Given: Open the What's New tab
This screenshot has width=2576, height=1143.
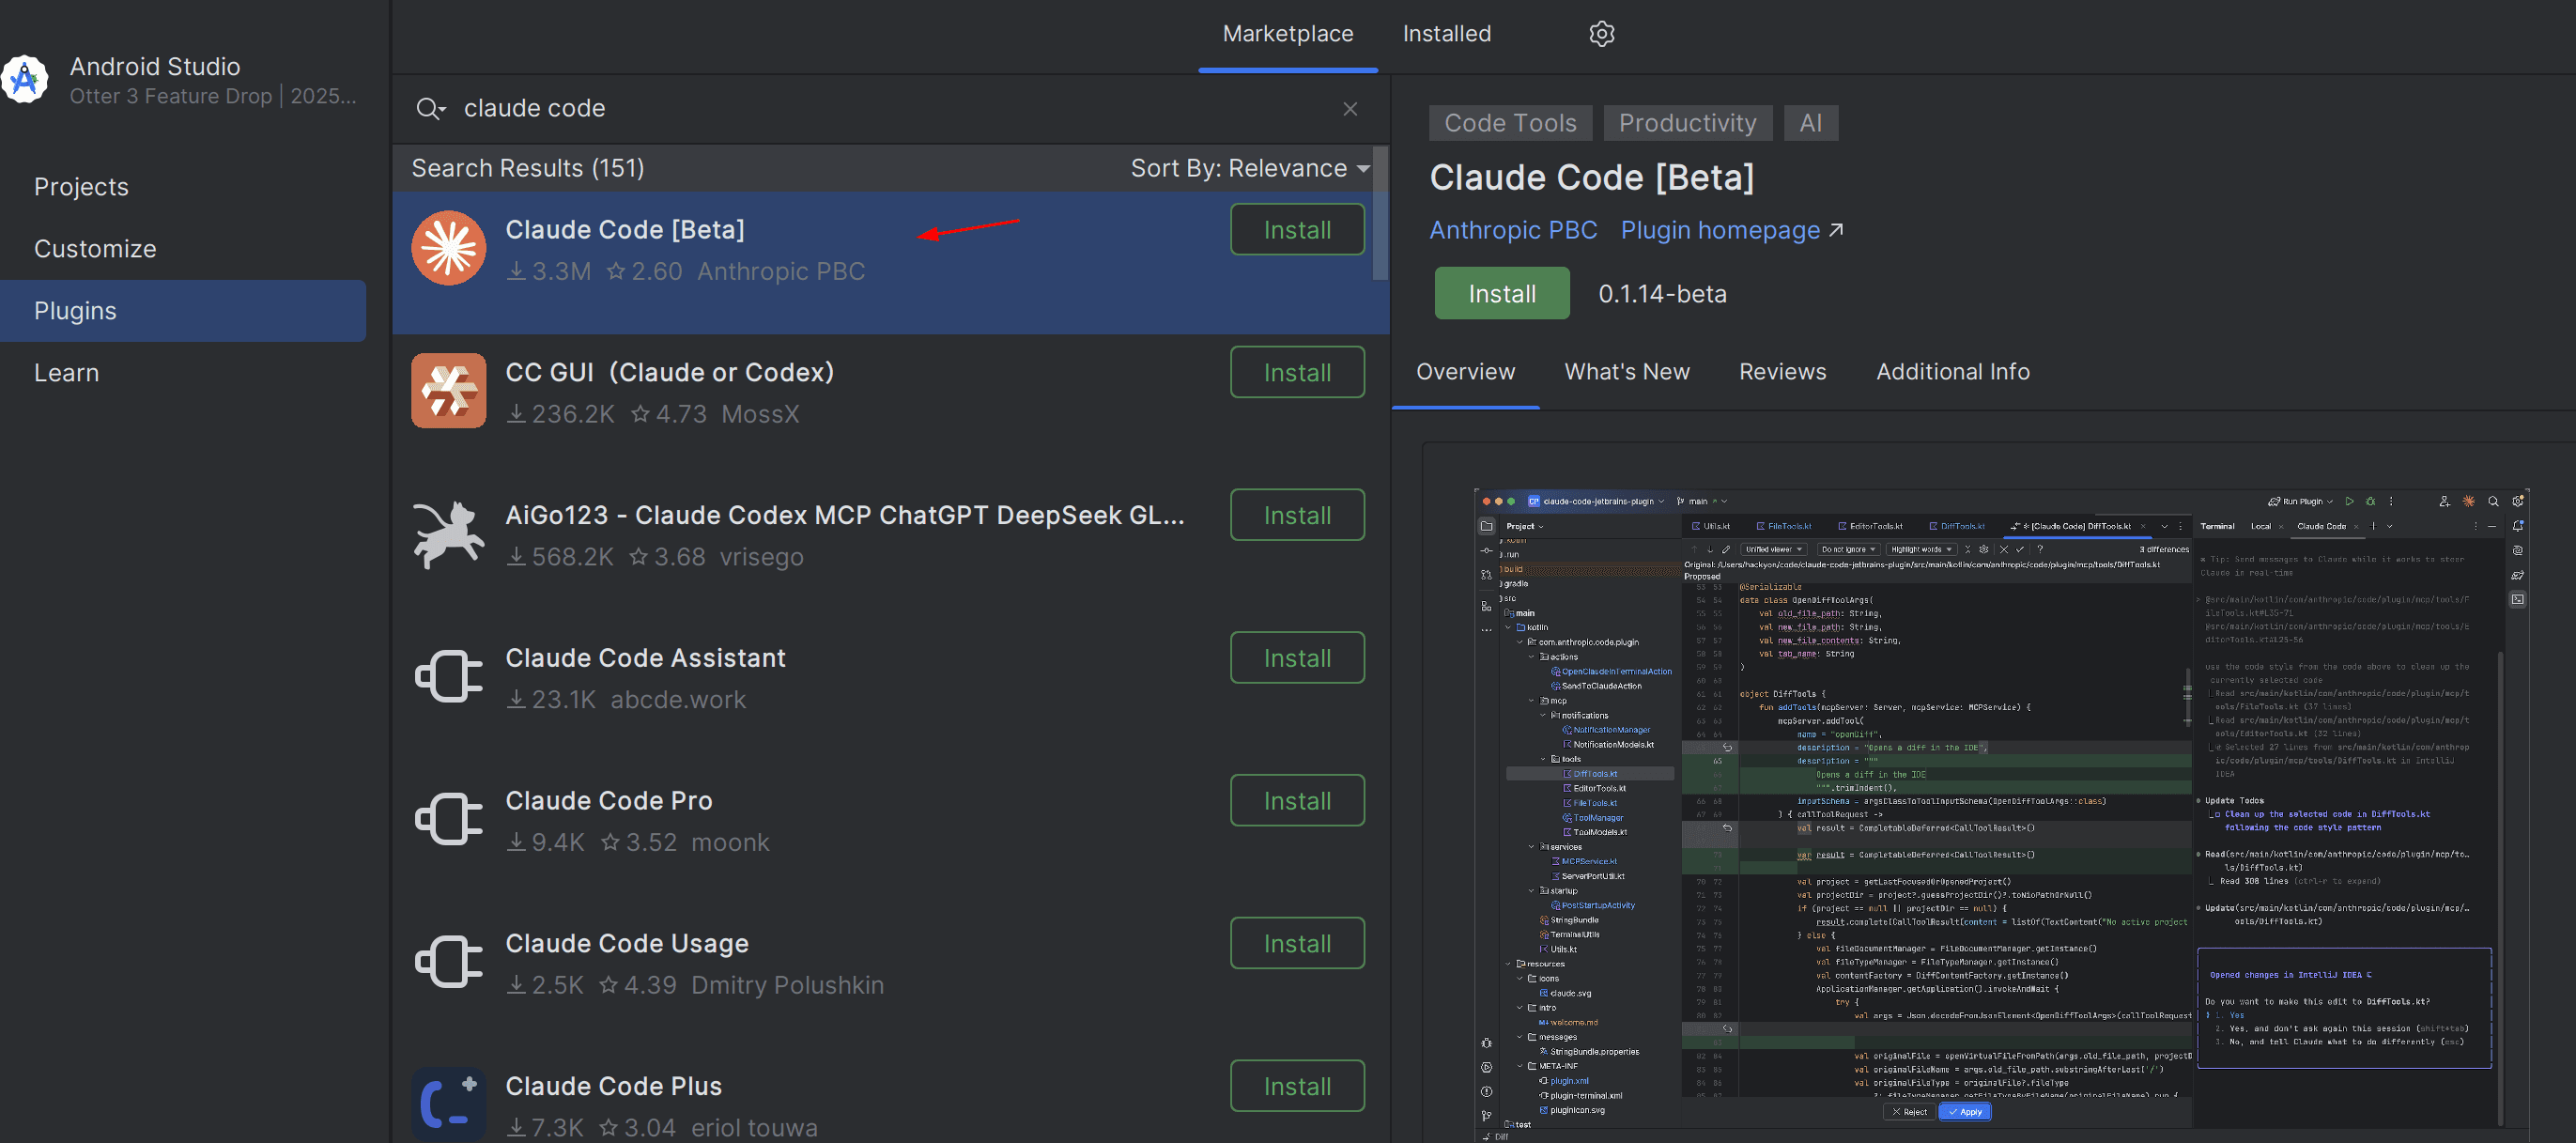Looking at the screenshot, I should (1626, 372).
